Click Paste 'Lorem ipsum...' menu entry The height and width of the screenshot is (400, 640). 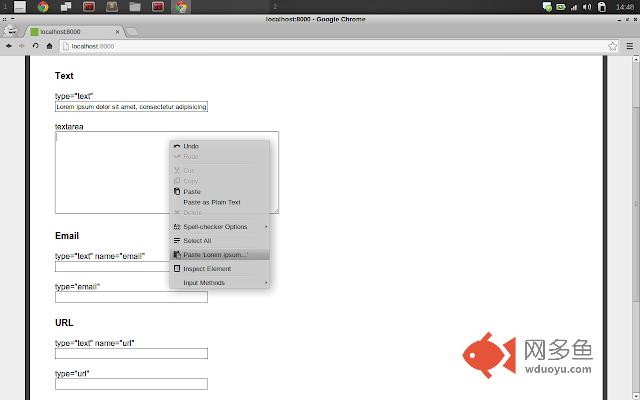pos(214,254)
